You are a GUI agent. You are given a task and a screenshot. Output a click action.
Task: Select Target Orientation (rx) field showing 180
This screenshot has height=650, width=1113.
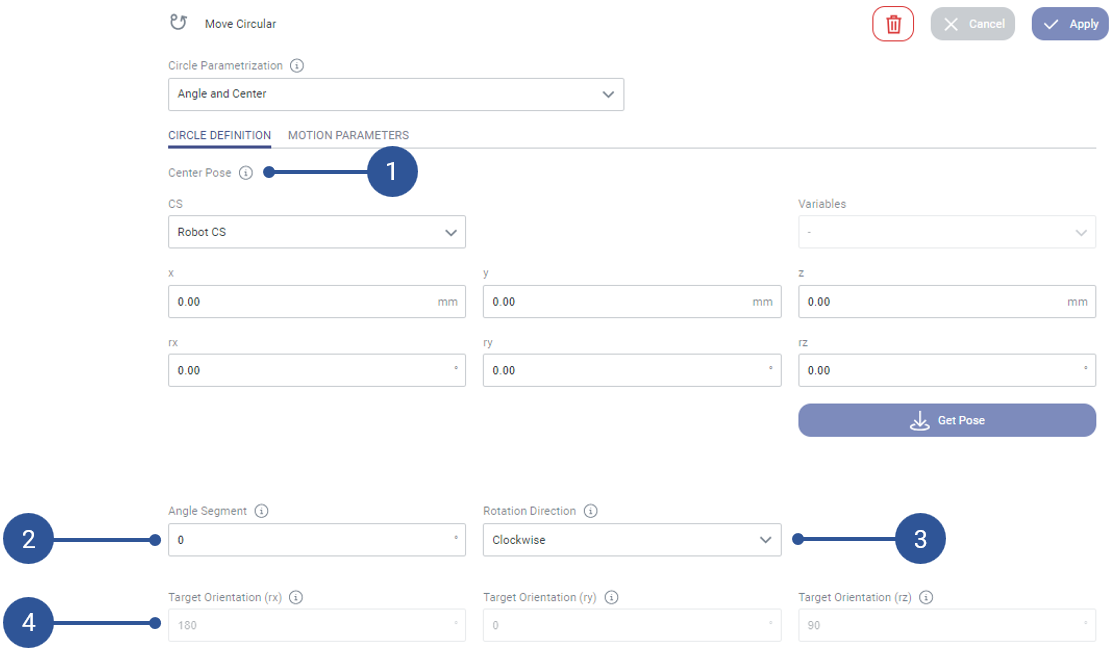click(x=317, y=625)
